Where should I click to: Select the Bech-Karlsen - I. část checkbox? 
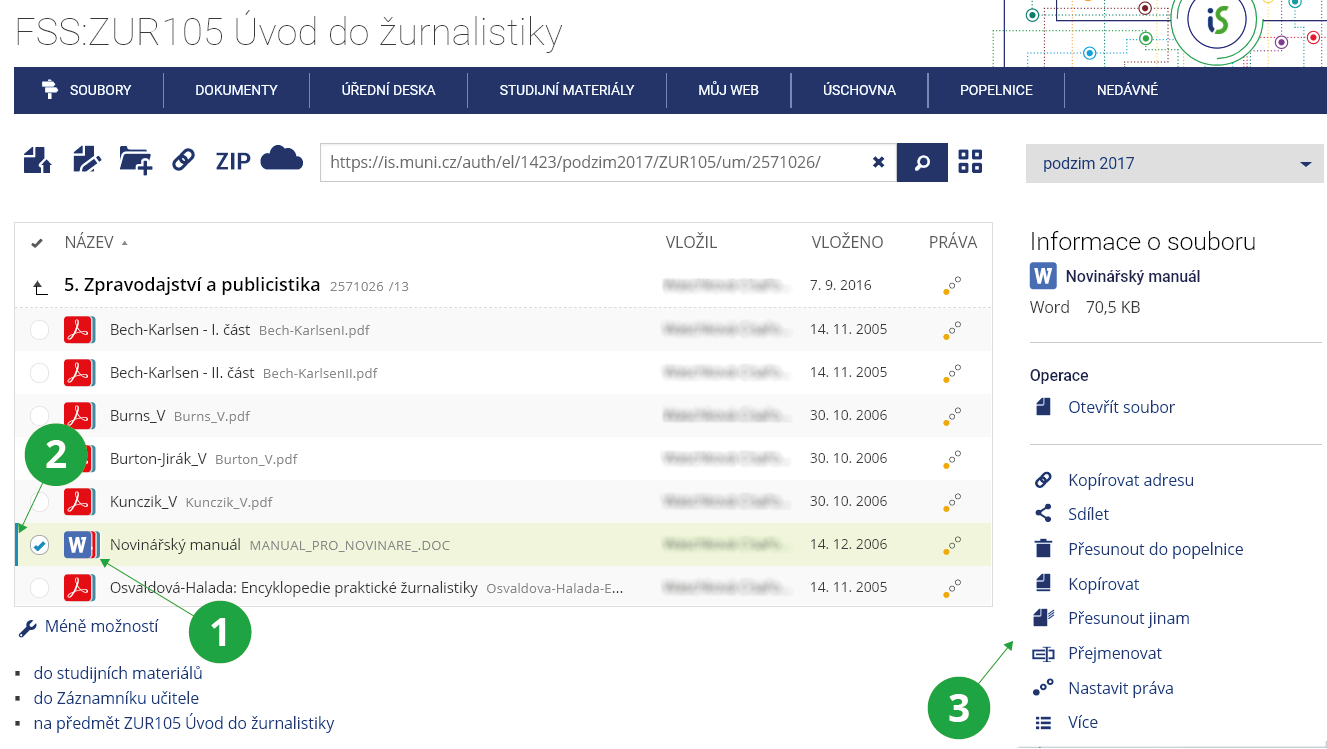click(39, 330)
